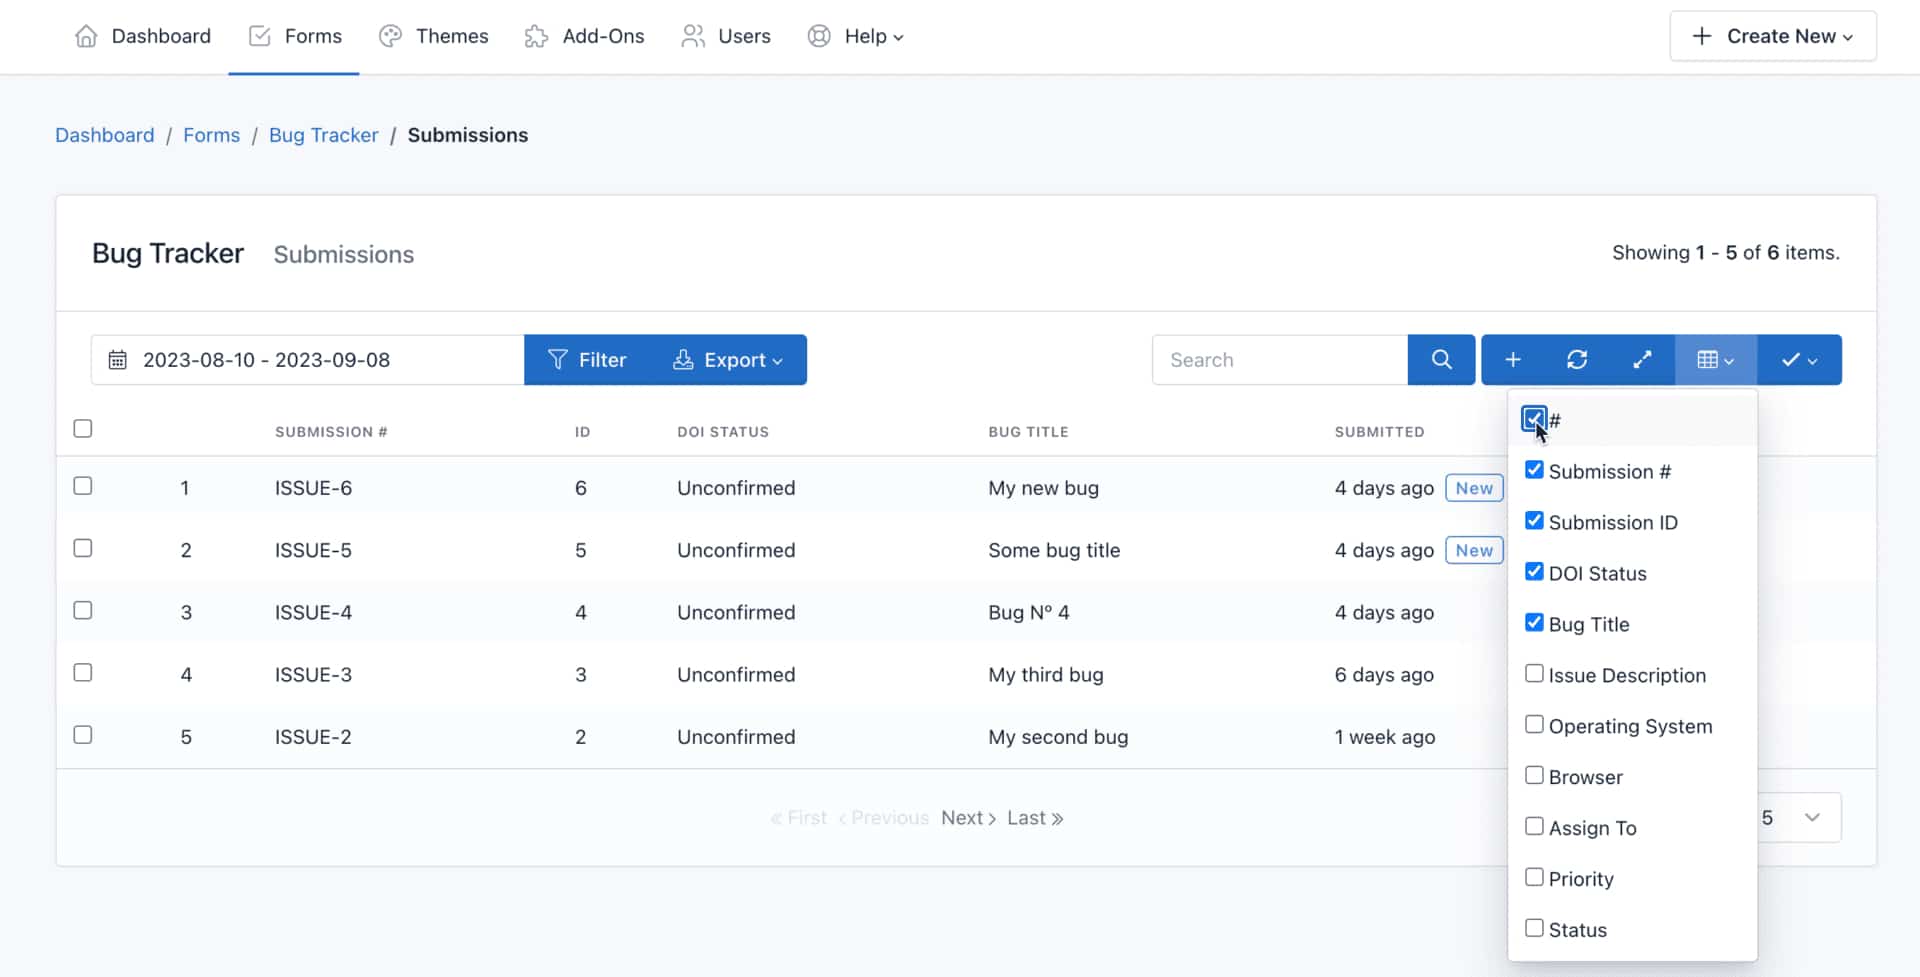Open the Help menu
The width and height of the screenshot is (1920, 977).
tap(856, 37)
